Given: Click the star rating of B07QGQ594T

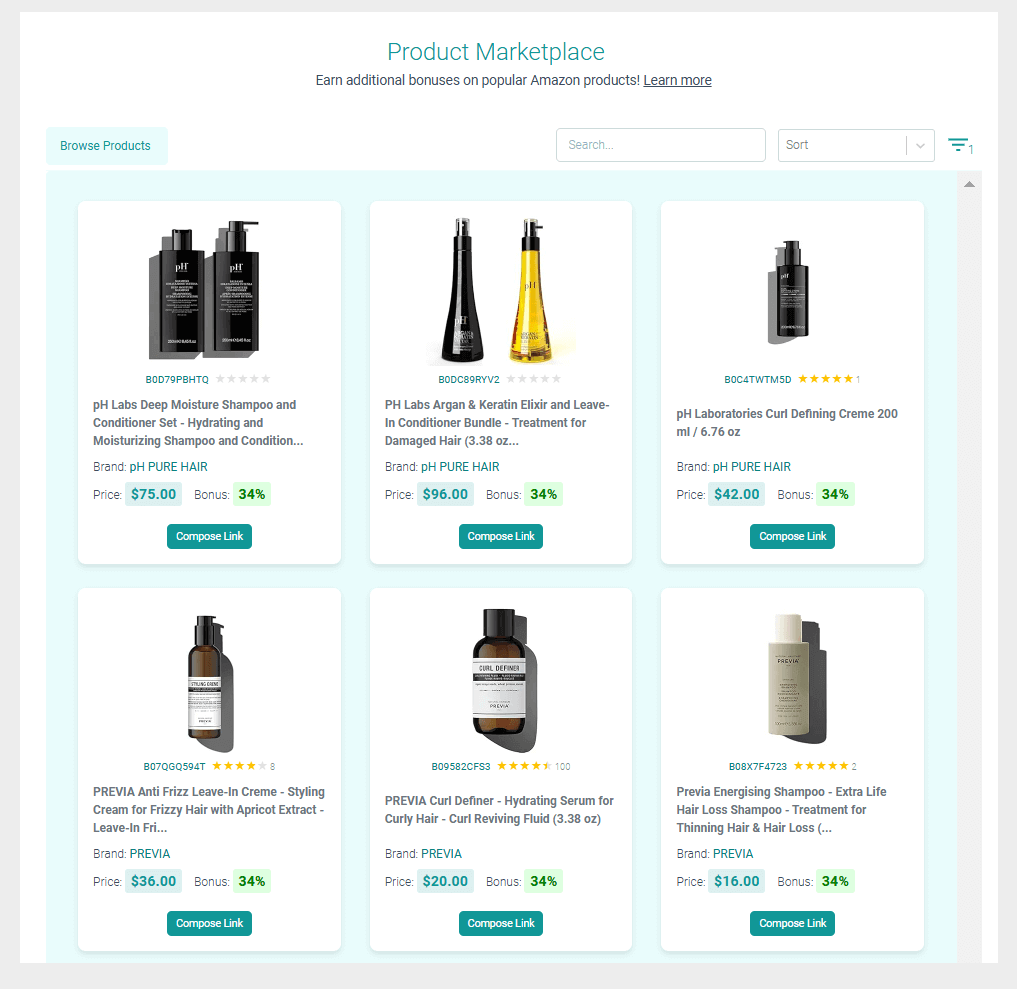Looking at the screenshot, I should tap(239, 766).
